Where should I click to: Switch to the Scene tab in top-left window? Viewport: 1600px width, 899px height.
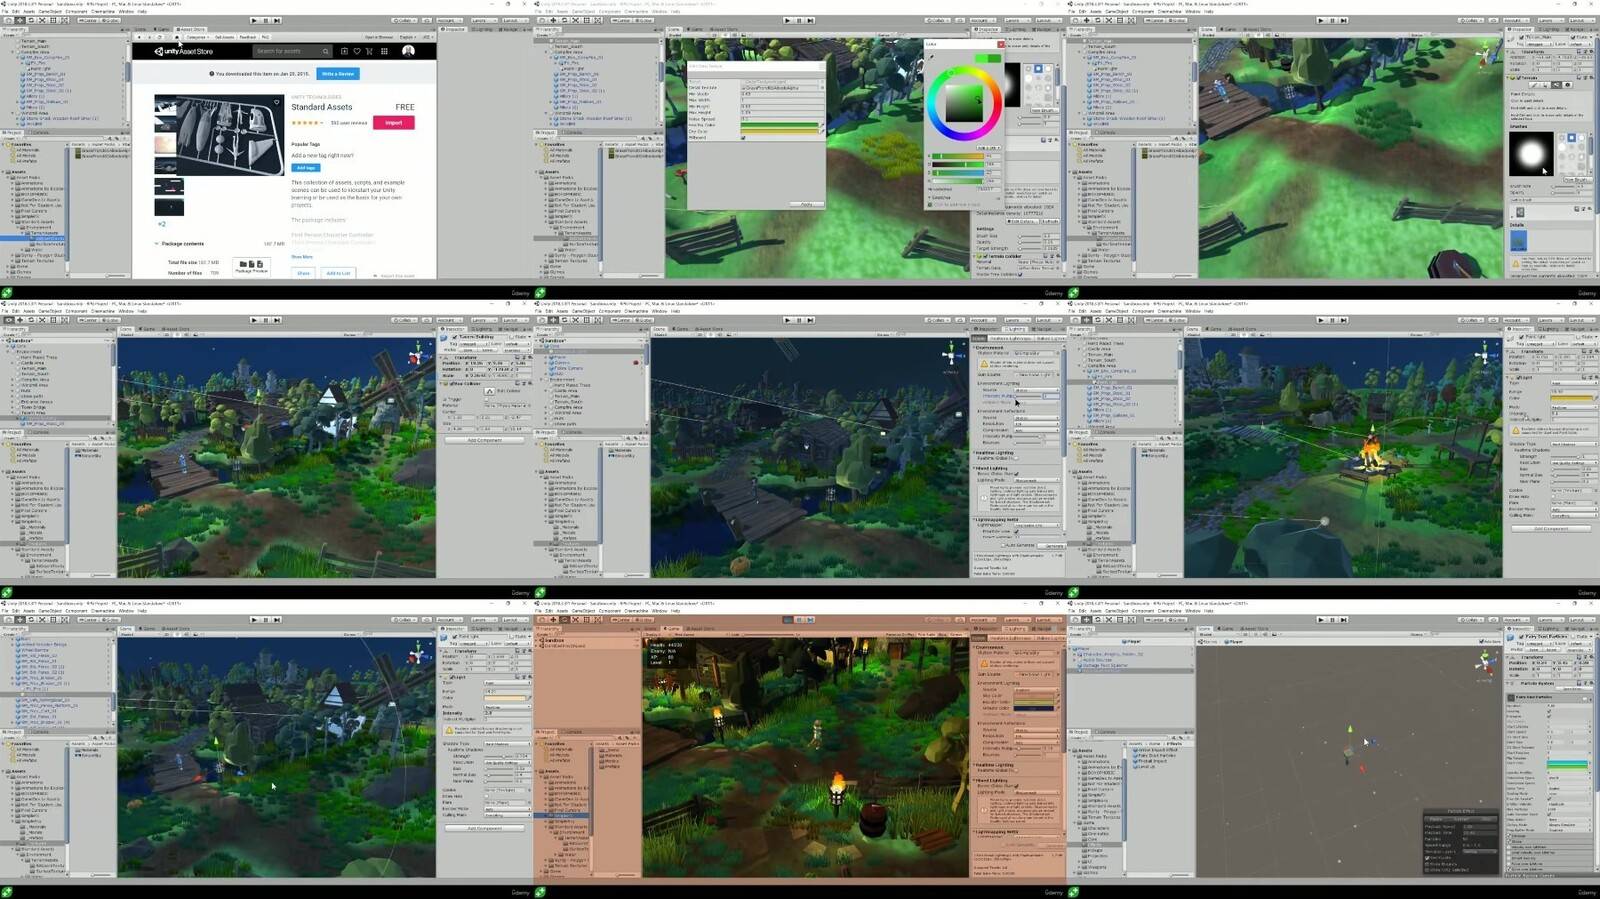[x=140, y=29]
